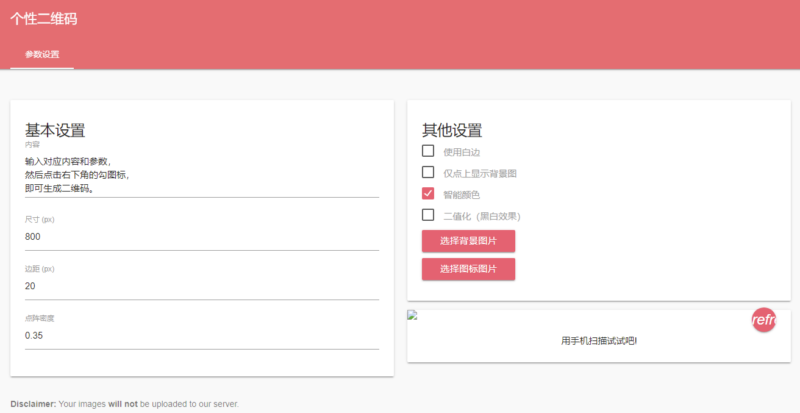800x413 pixels.
Task: Click the 智能颜色 label text
Action: (461, 195)
